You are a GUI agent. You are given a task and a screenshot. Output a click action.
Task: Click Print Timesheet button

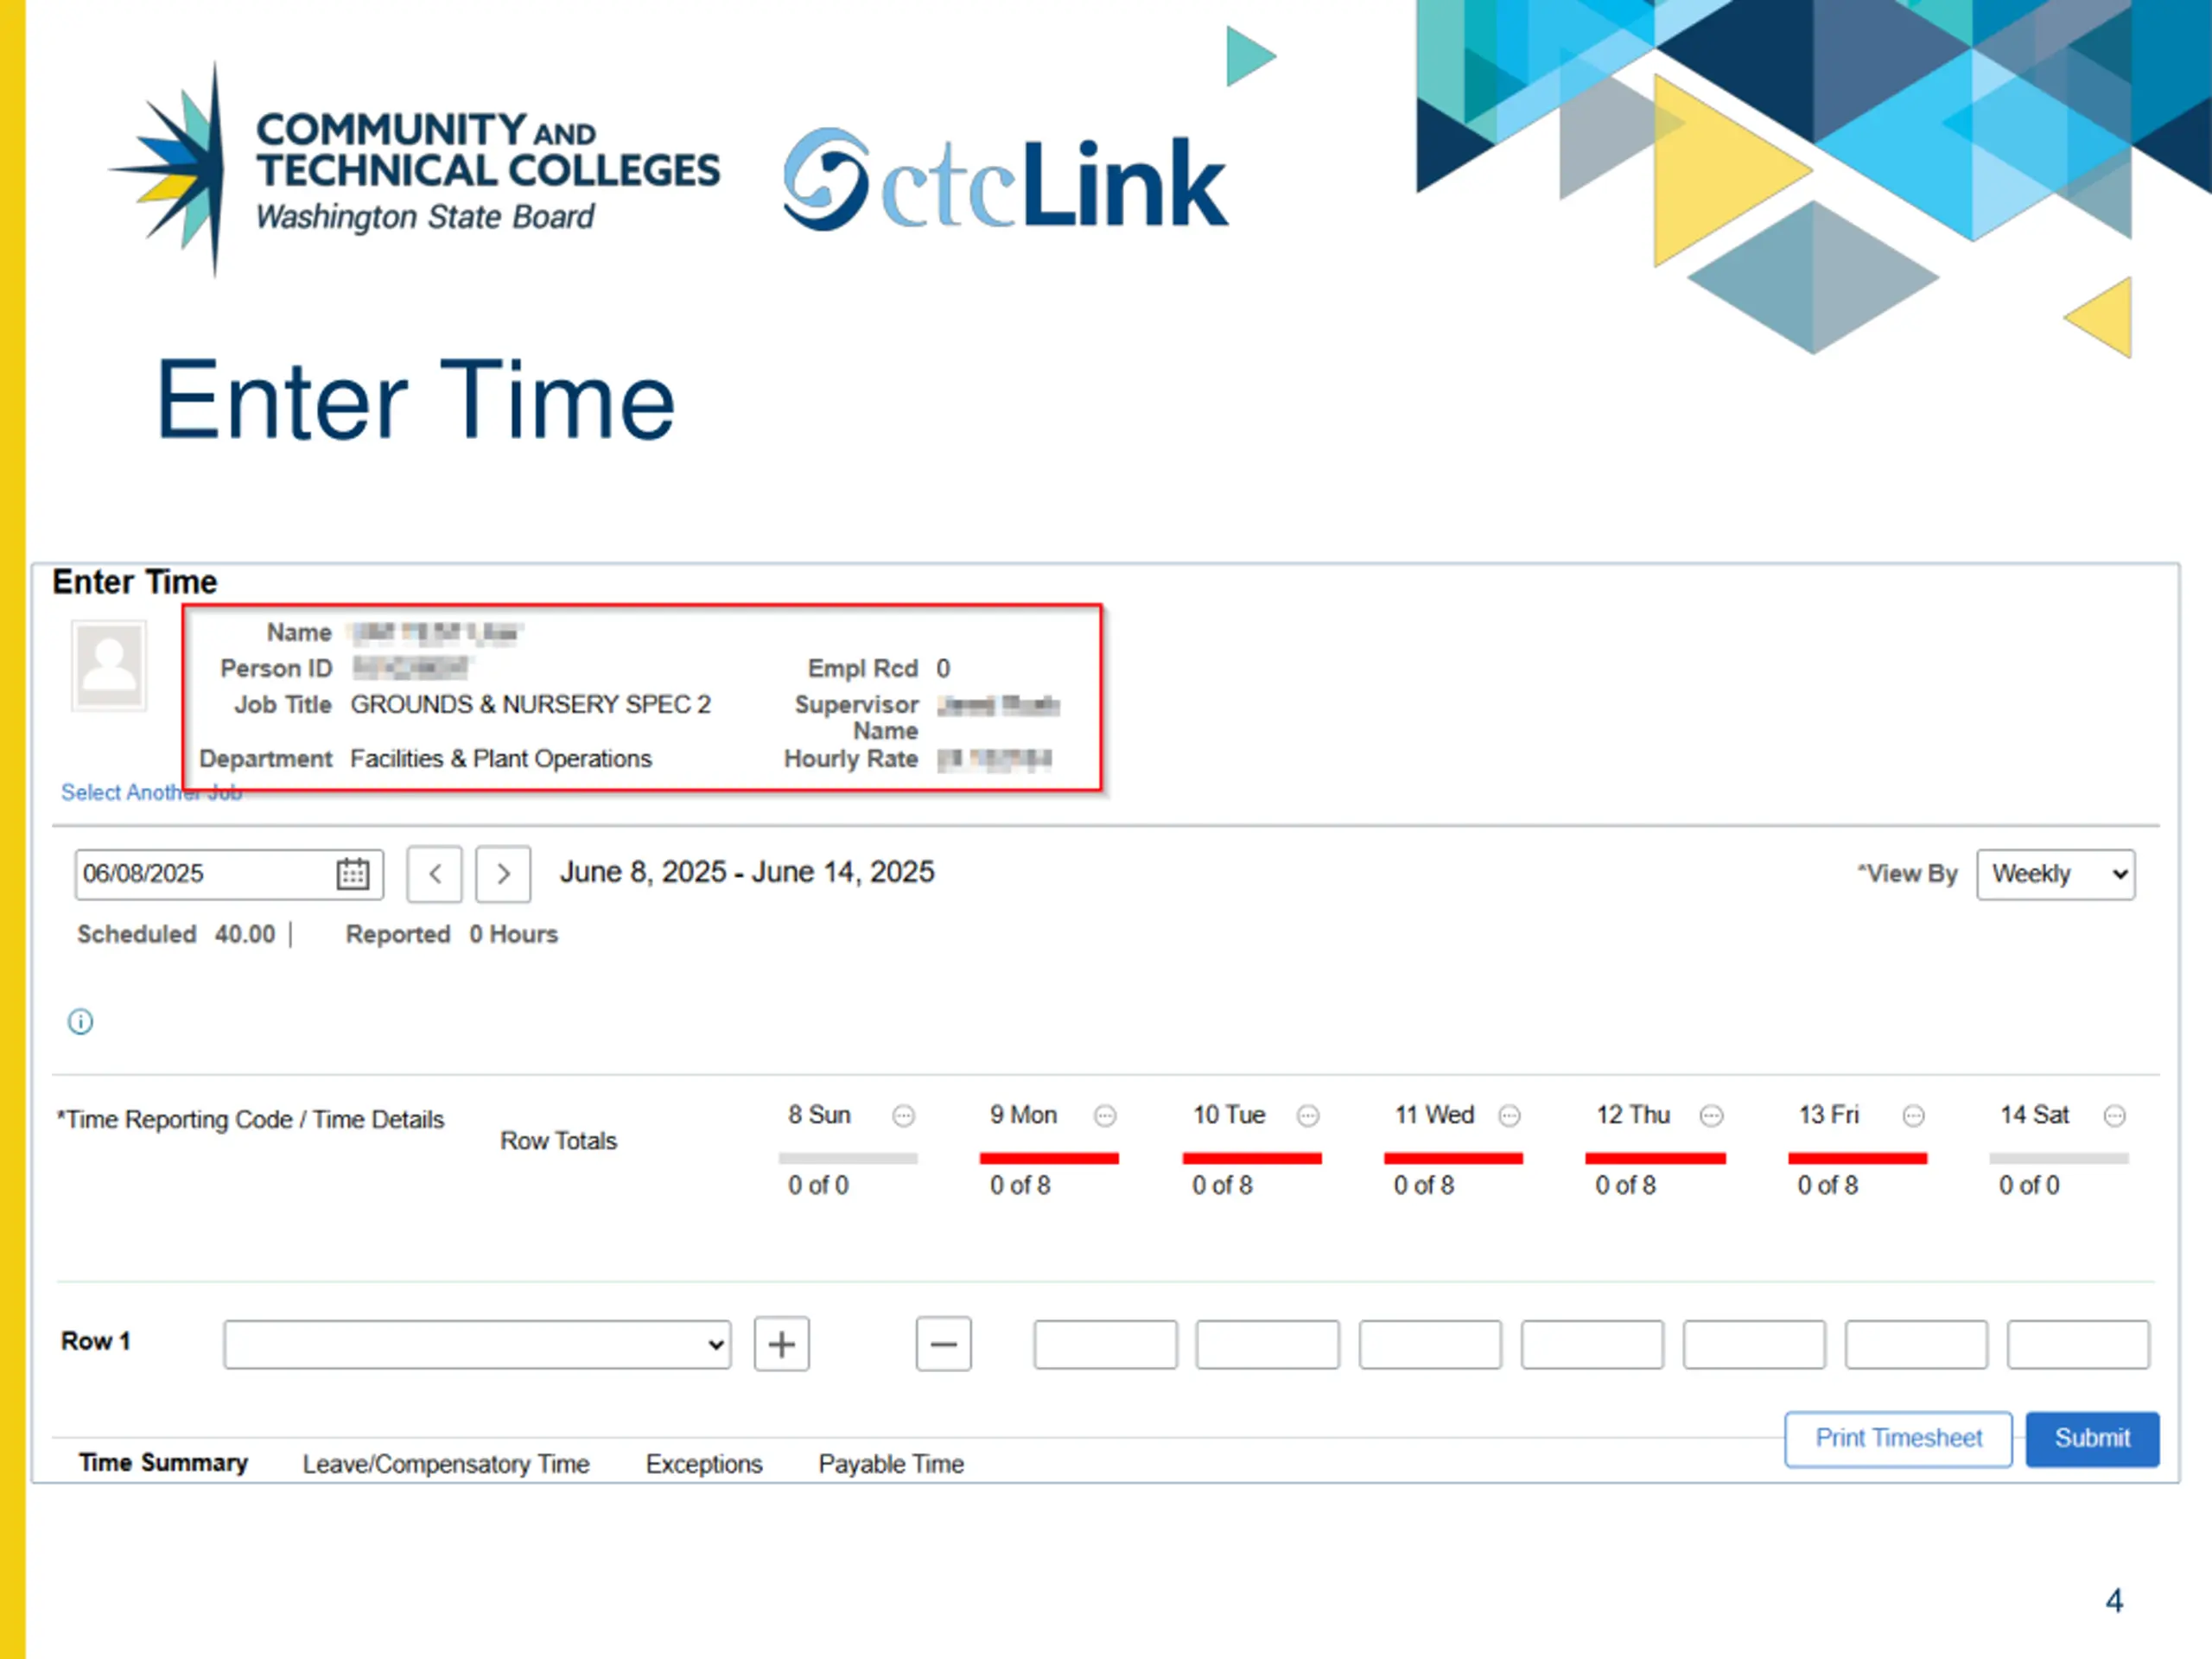click(x=1898, y=1439)
